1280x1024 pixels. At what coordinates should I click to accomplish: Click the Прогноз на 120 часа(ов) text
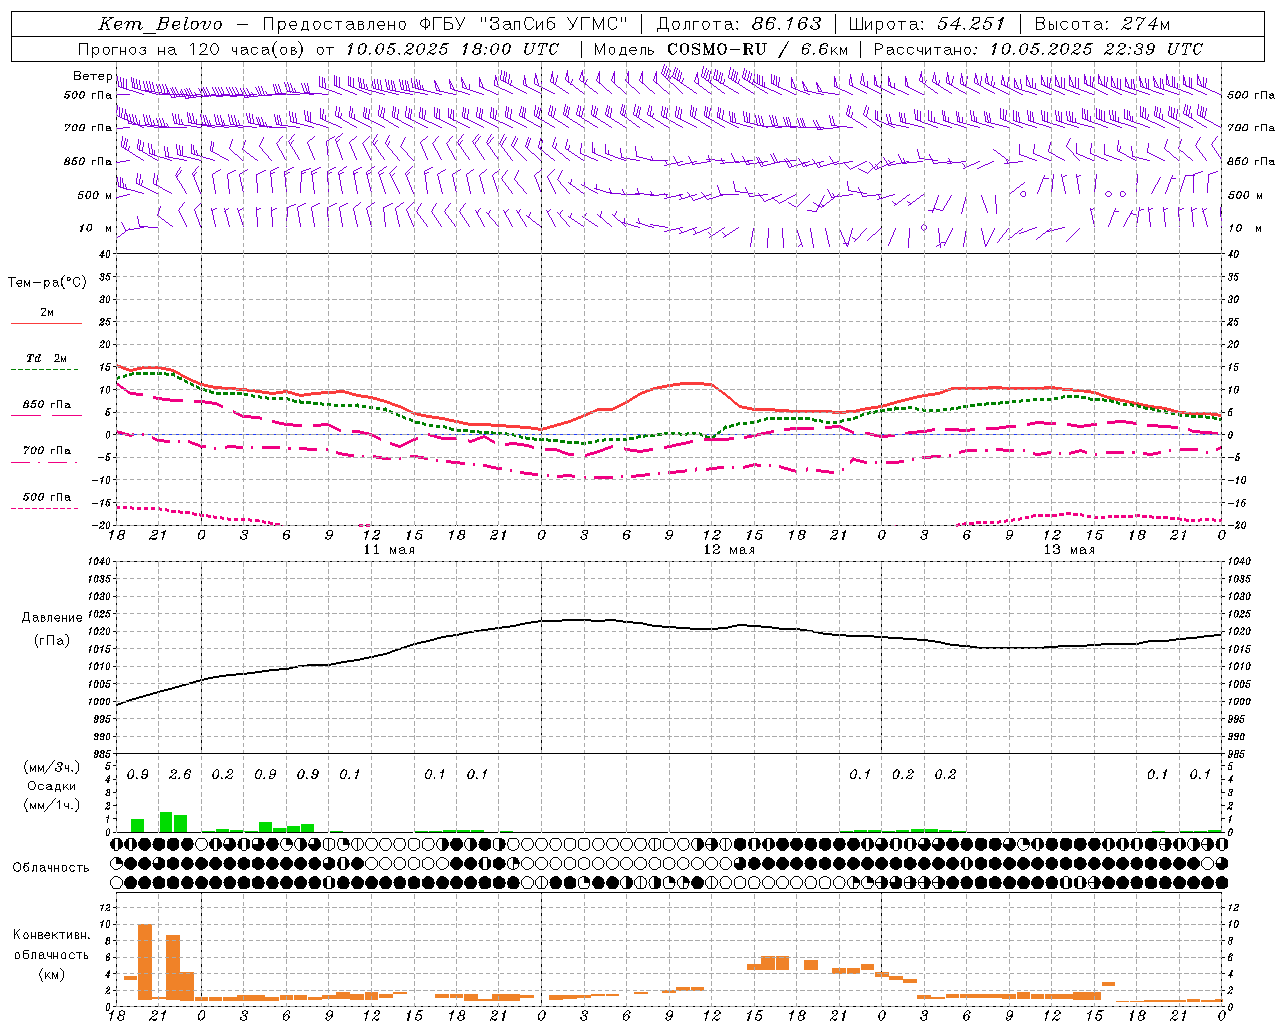(x=191, y=49)
